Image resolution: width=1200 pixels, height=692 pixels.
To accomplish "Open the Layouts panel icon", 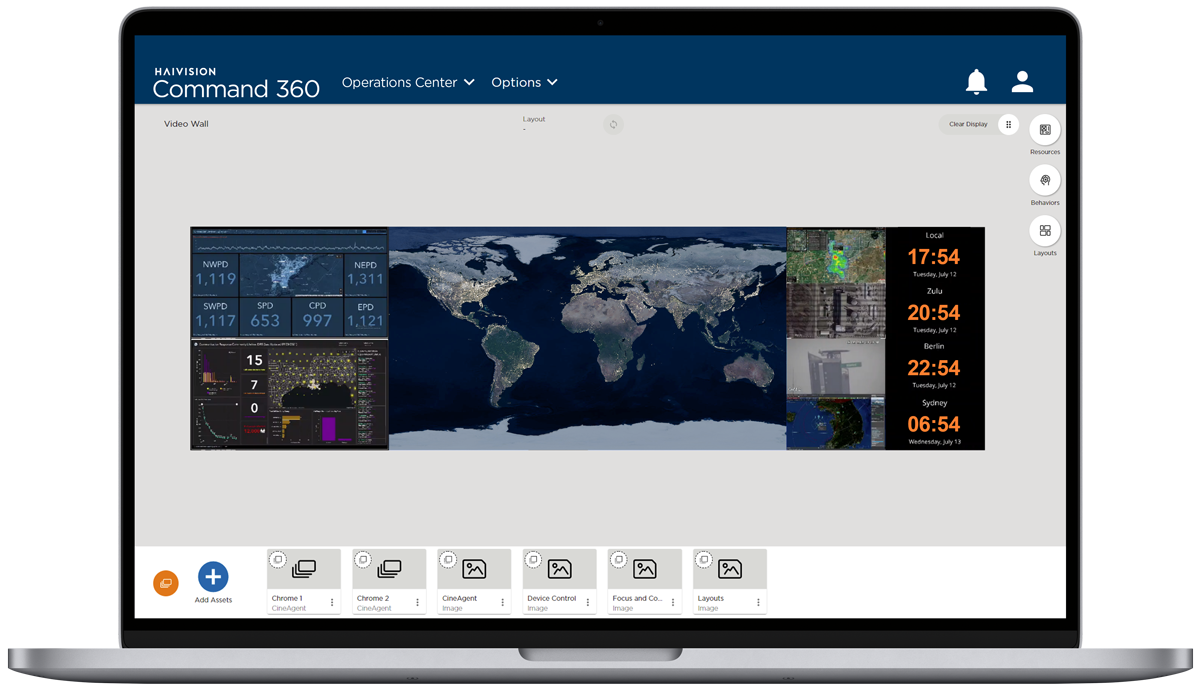I will pos(1044,232).
